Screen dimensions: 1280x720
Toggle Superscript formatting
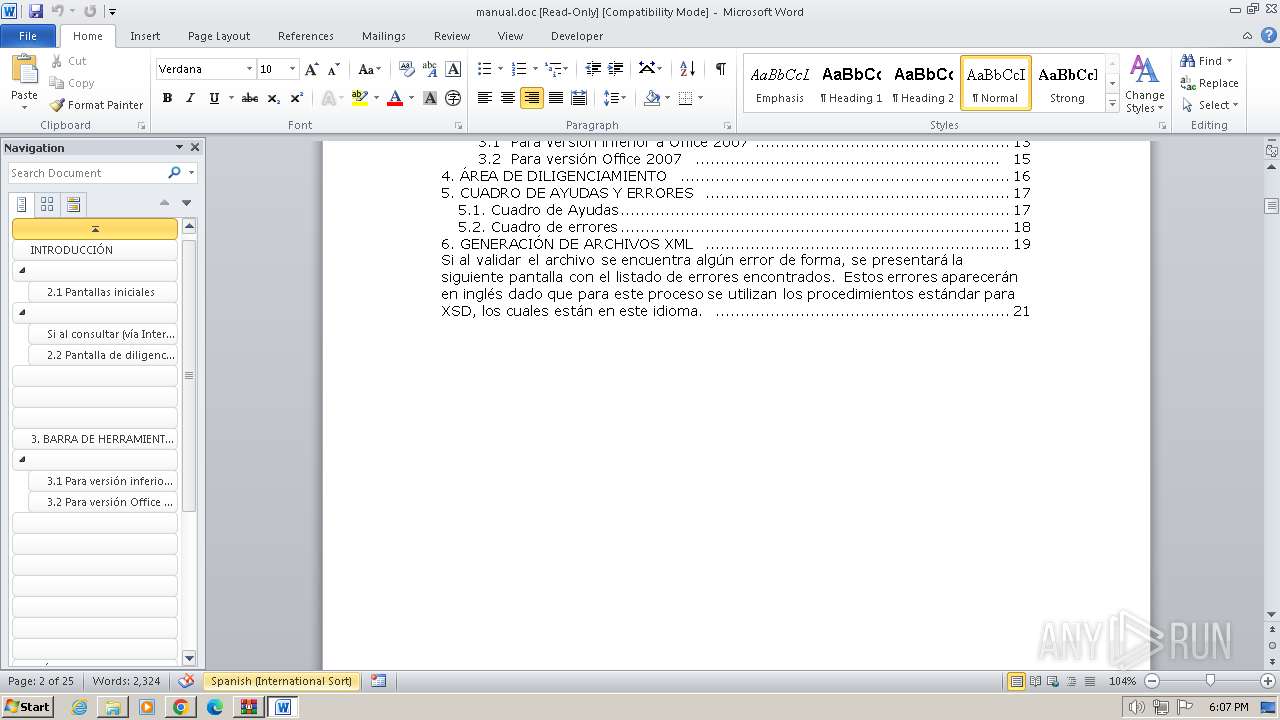[297, 98]
